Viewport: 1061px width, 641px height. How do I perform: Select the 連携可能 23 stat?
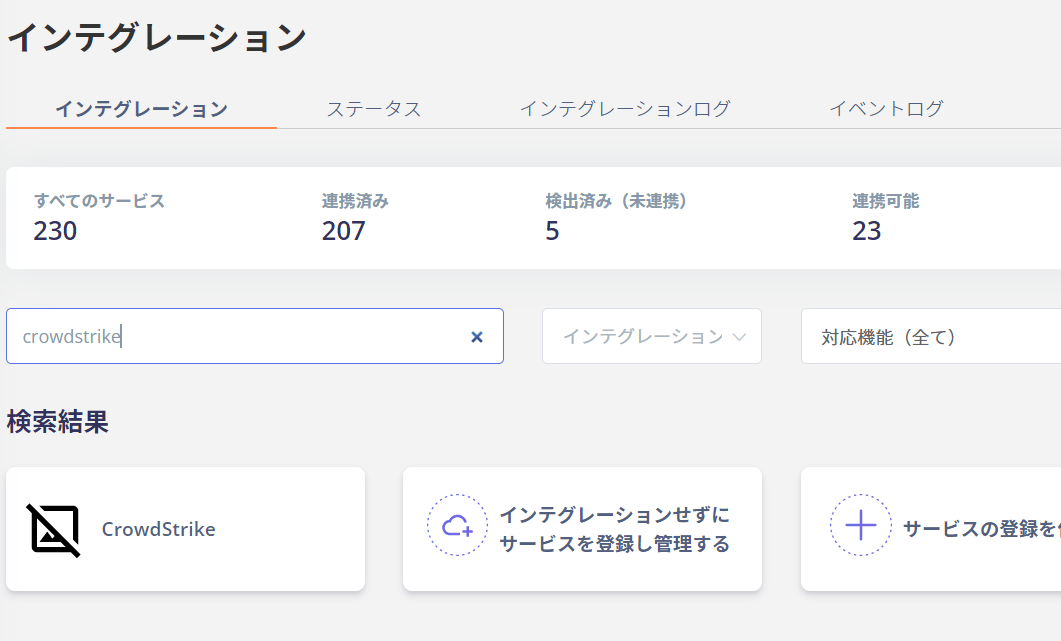(x=886, y=218)
